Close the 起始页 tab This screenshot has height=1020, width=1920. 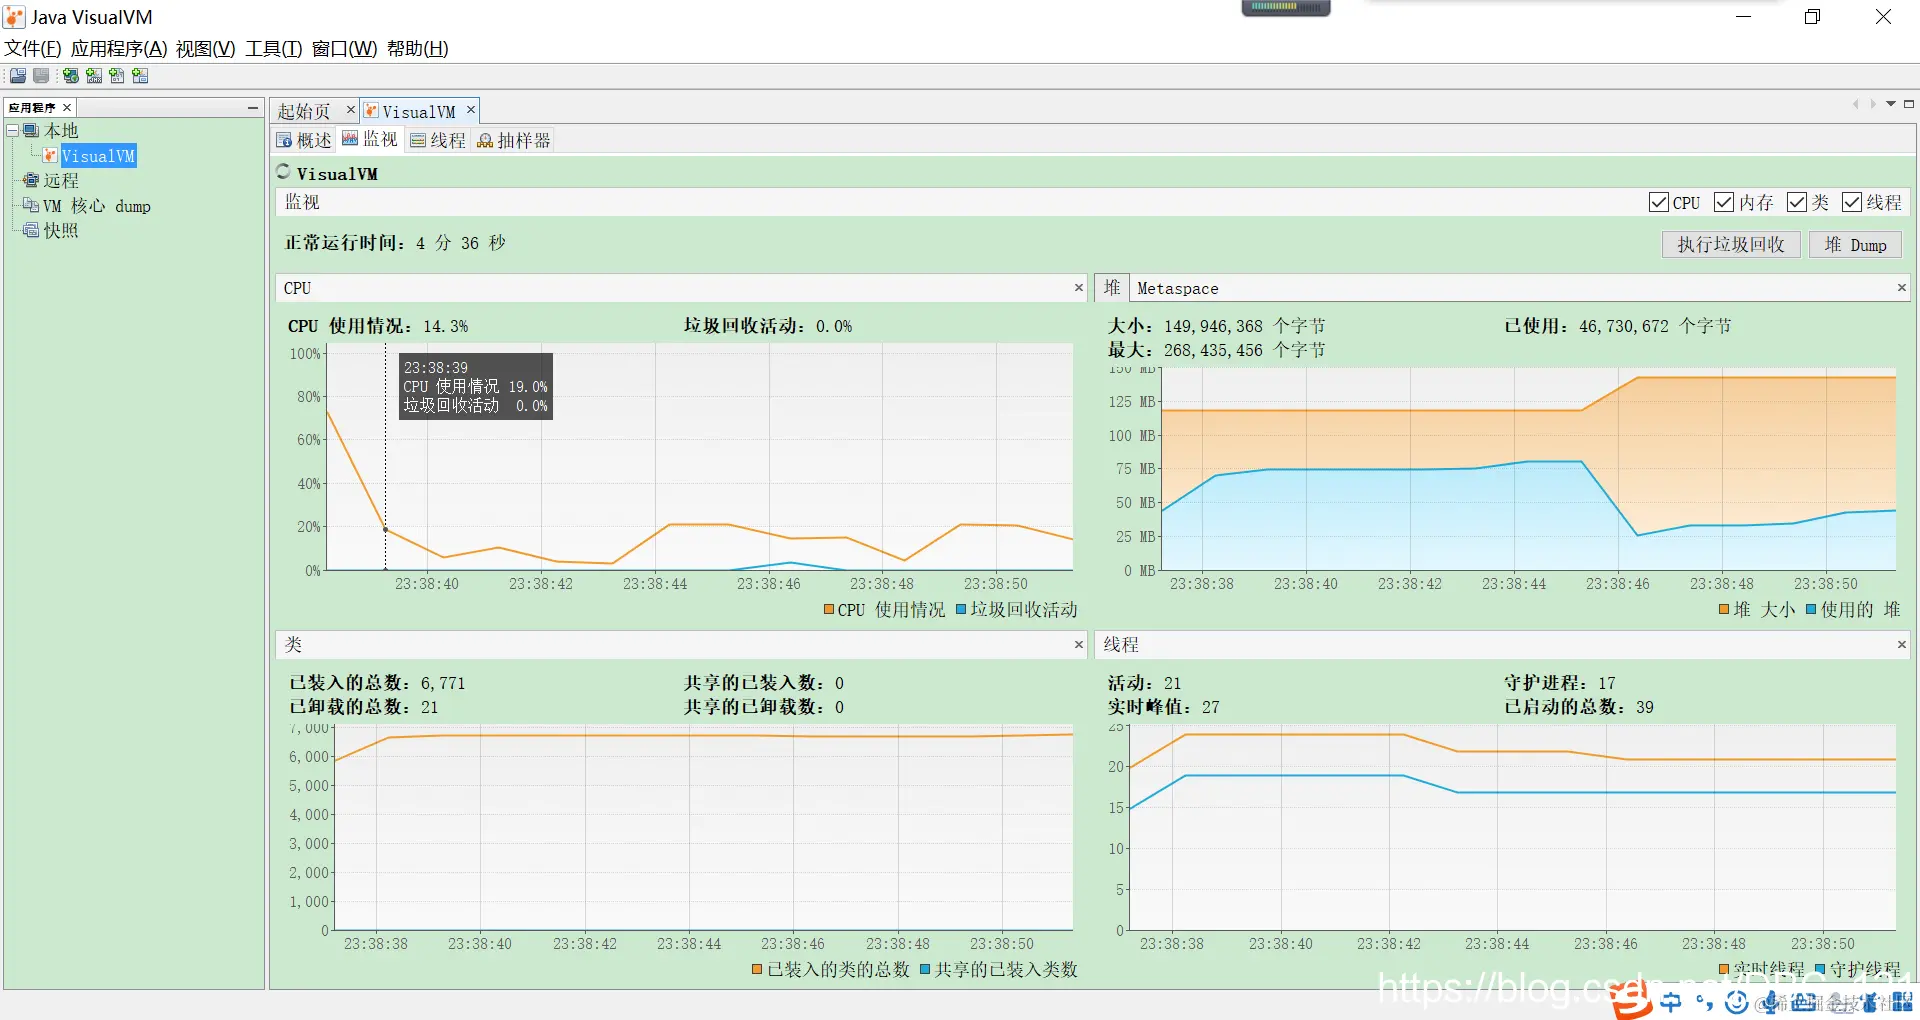point(351,110)
